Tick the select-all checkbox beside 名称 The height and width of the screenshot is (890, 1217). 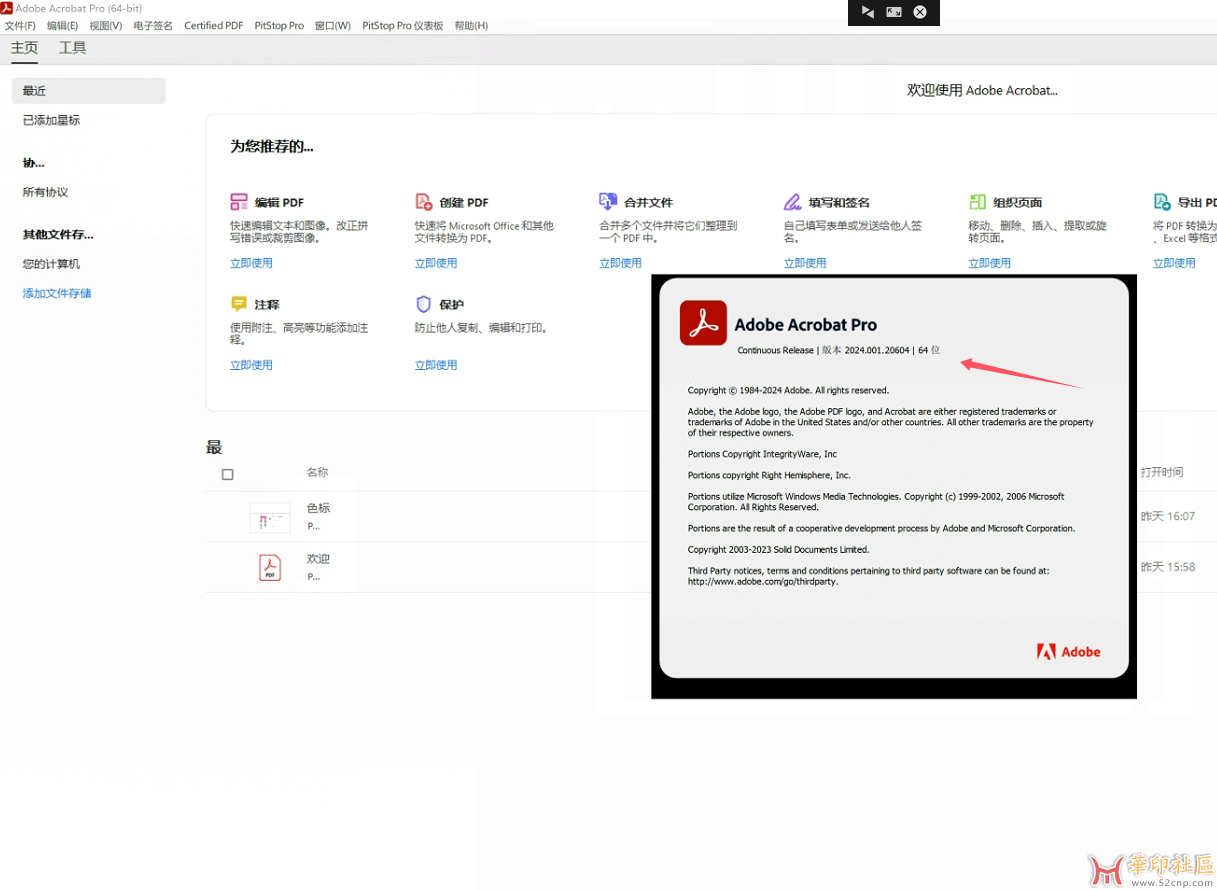pos(228,474)
